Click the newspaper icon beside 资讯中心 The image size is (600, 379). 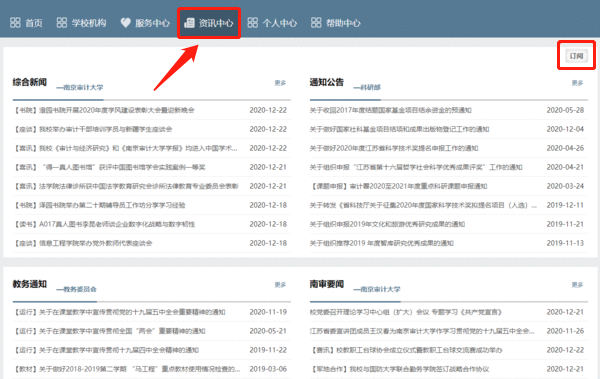[x=189, y=23]
